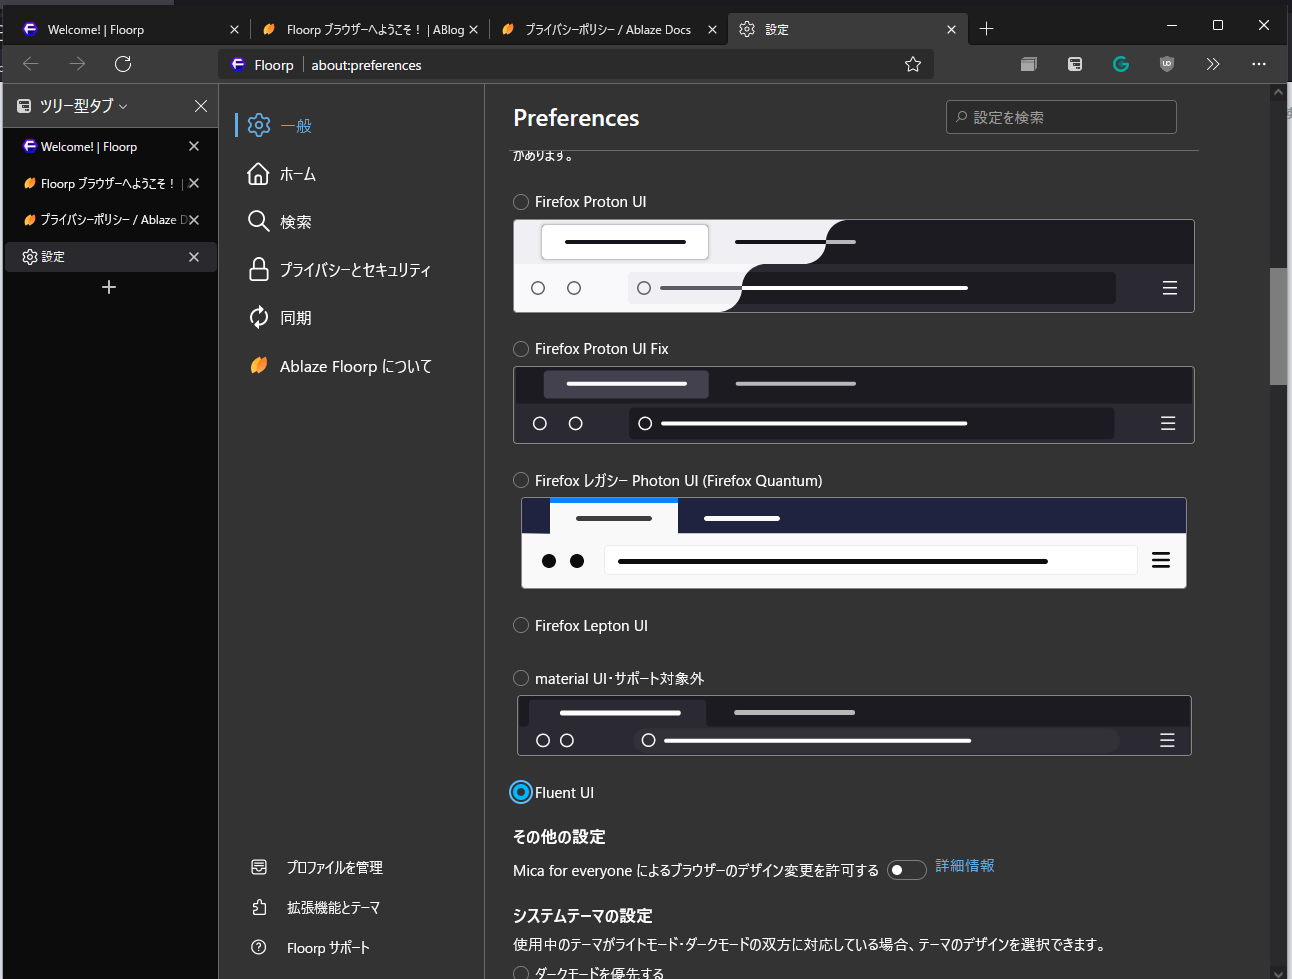Click the material UI preview thumbnail

(x=854, y=725)
